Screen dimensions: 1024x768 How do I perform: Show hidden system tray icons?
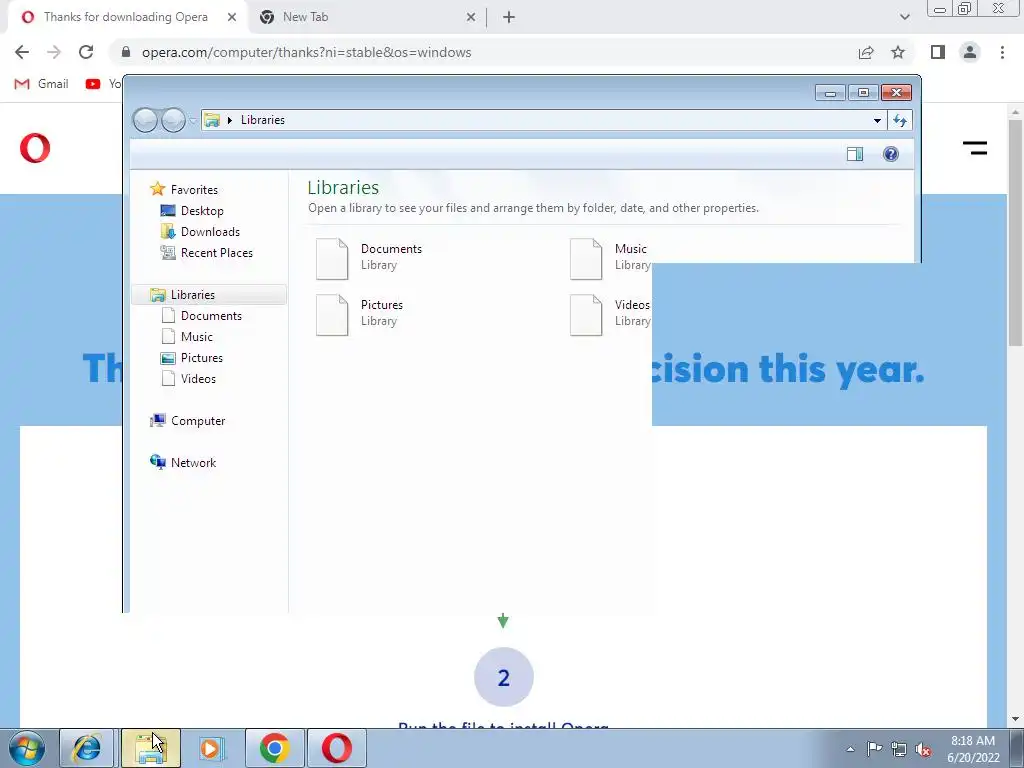[850, 749]
